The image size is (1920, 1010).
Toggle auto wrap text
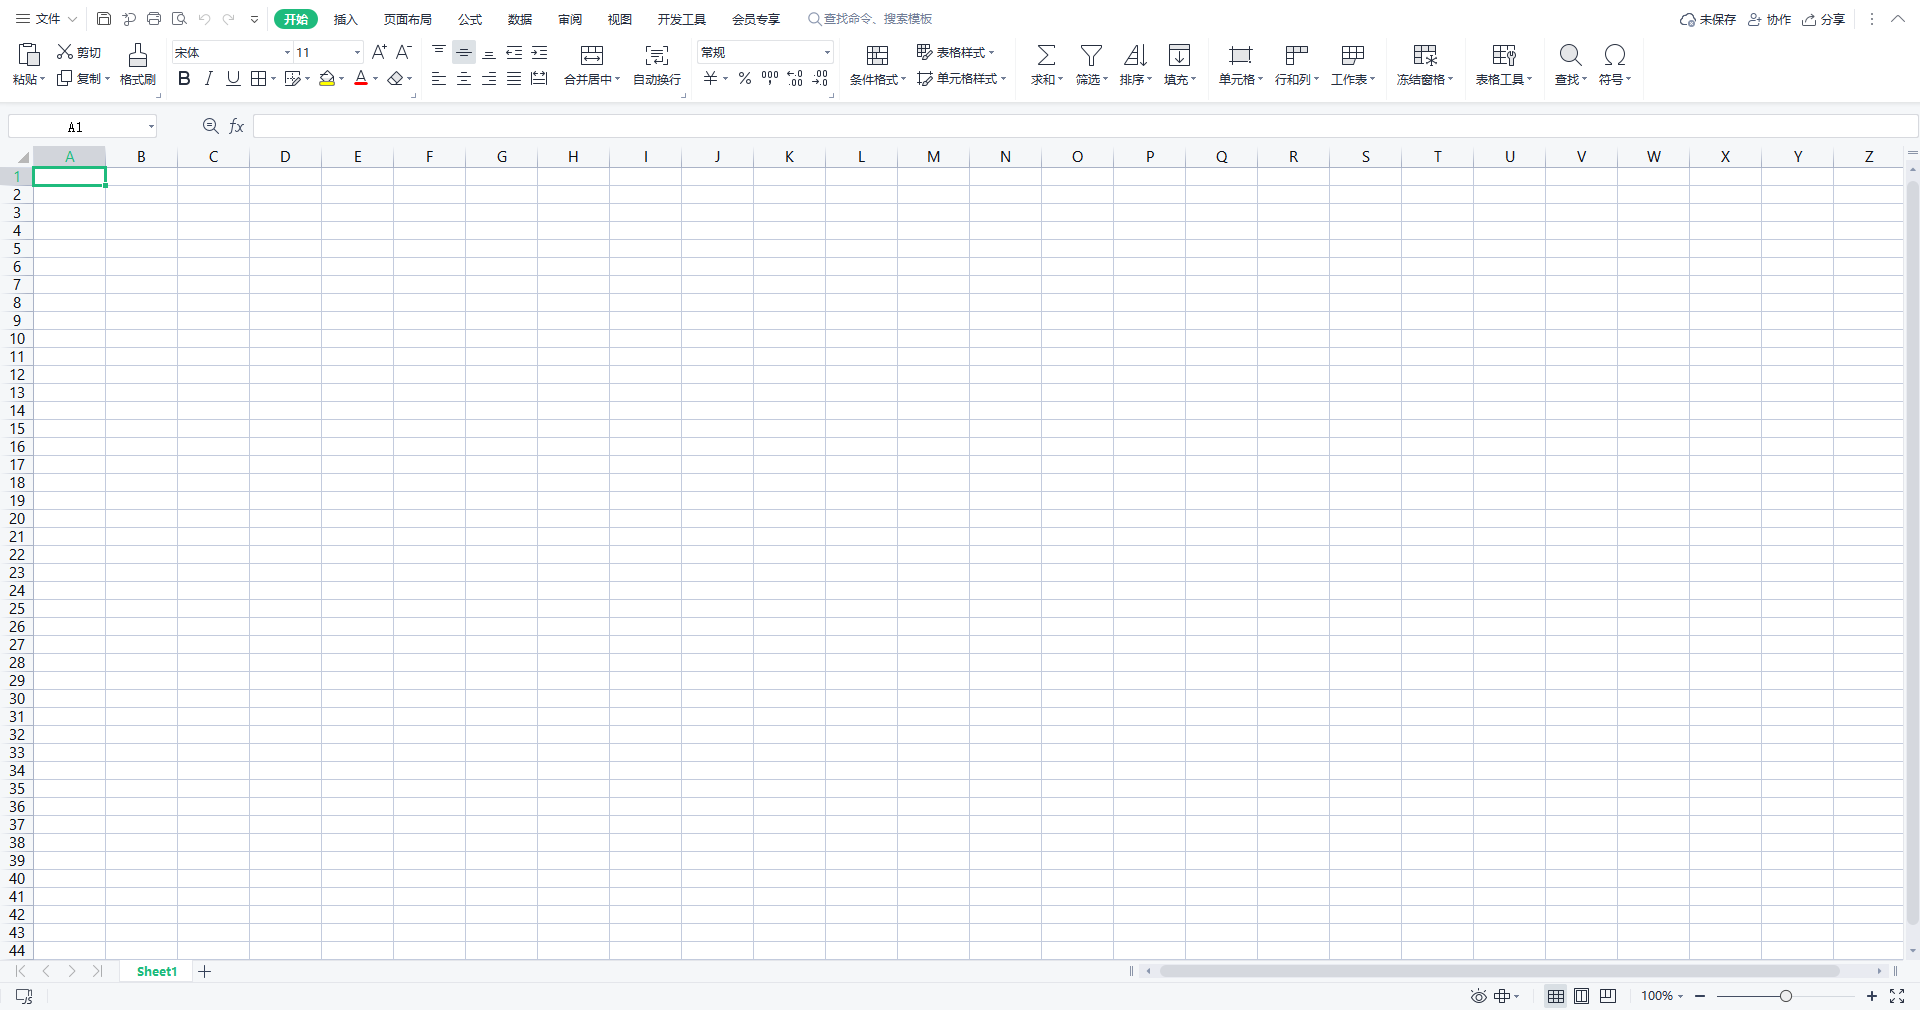pos(656,55)
